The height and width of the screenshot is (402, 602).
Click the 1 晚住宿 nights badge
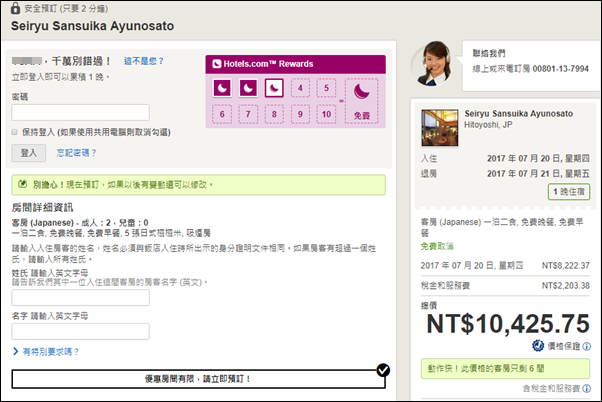pos(569,192)
